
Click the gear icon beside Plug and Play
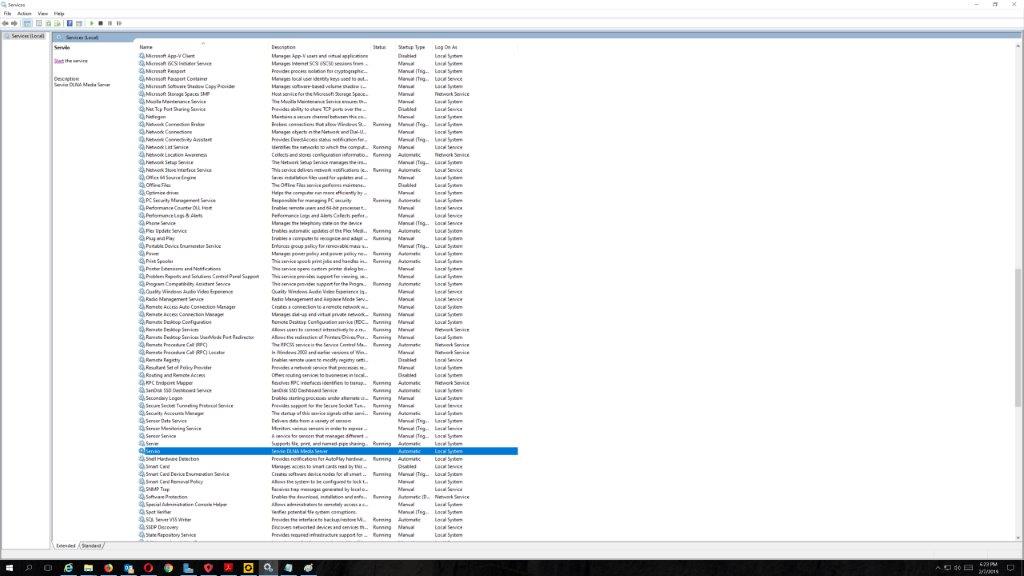(142, 238)
